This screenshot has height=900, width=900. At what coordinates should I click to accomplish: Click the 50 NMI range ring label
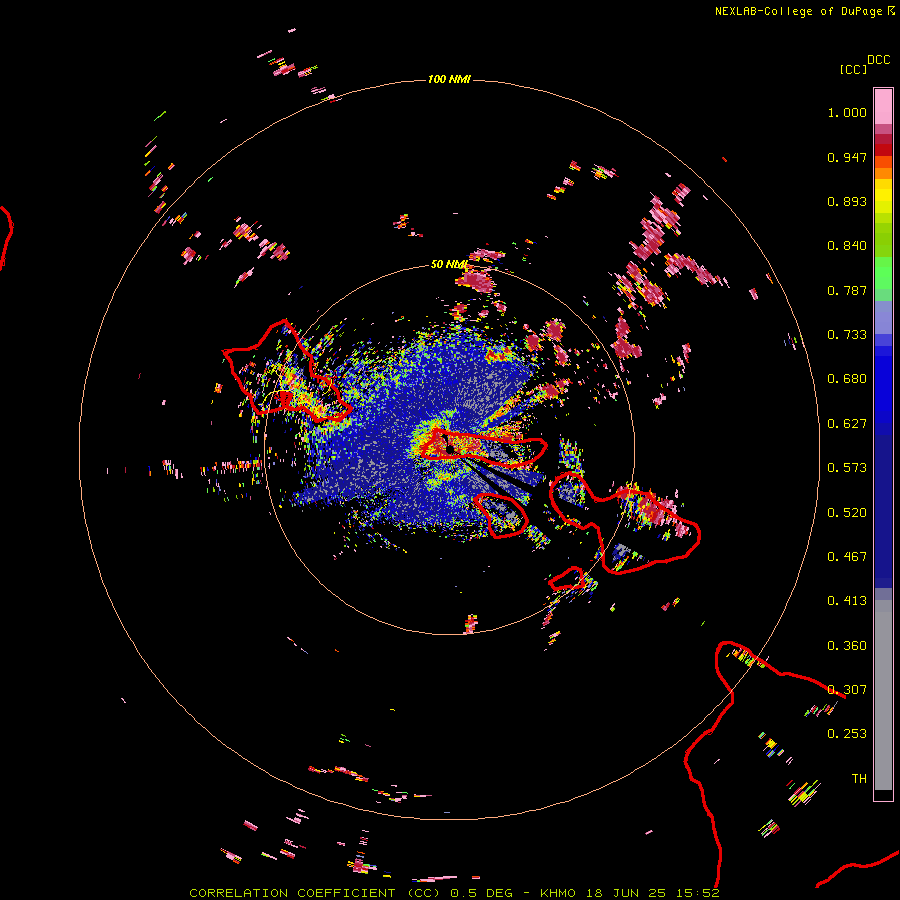point(449,264)
